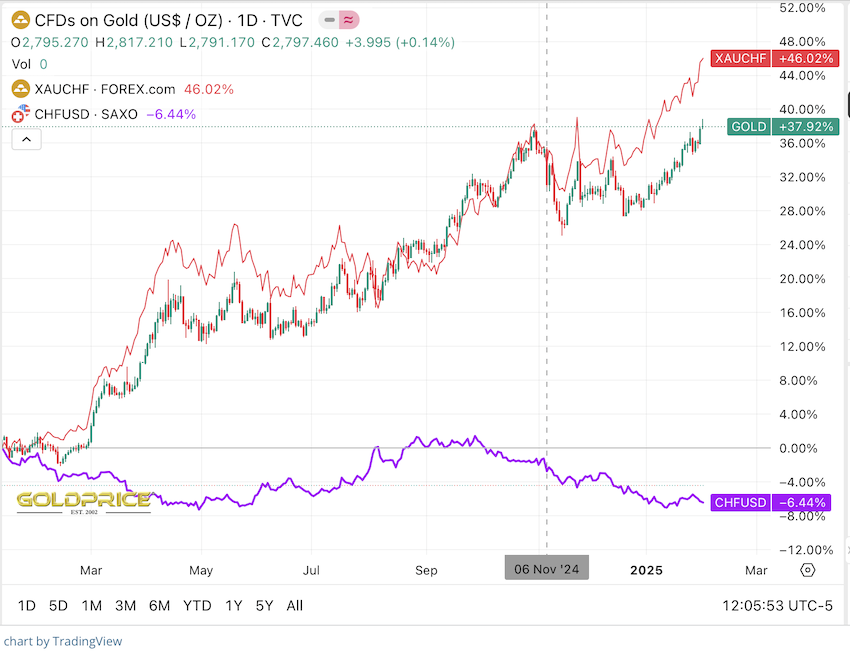Screen dimensions: 850x656
Task: Select the 1Y time range
Action: point(234,606)
